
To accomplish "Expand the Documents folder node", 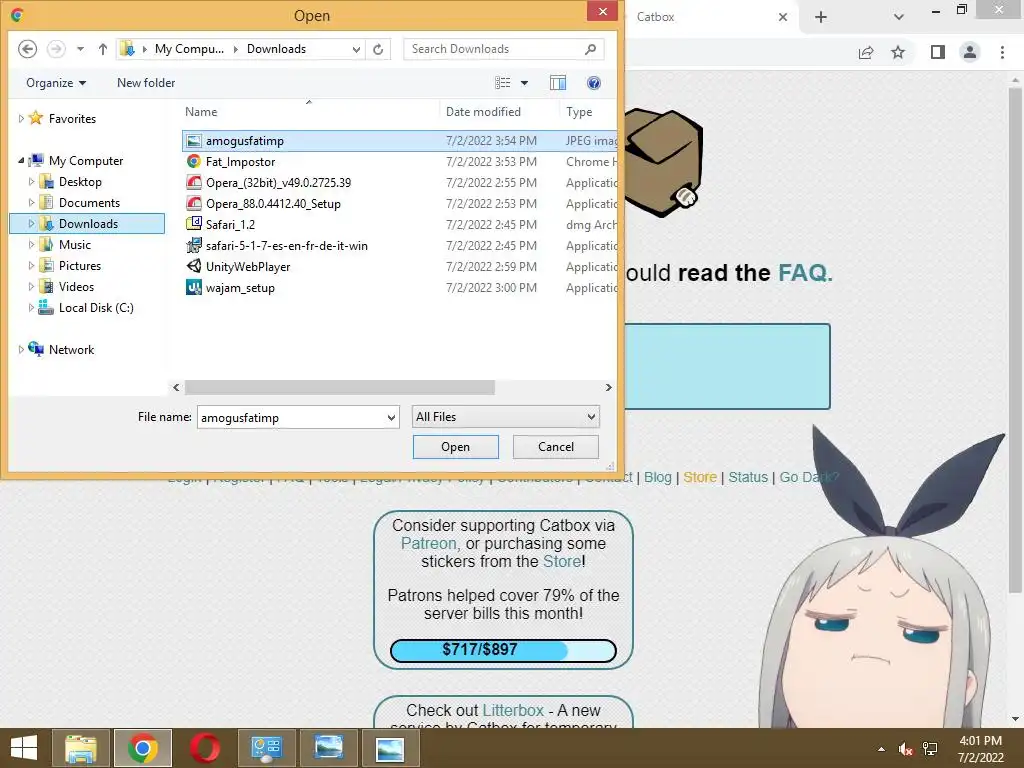I will click(x=31, y=202).
